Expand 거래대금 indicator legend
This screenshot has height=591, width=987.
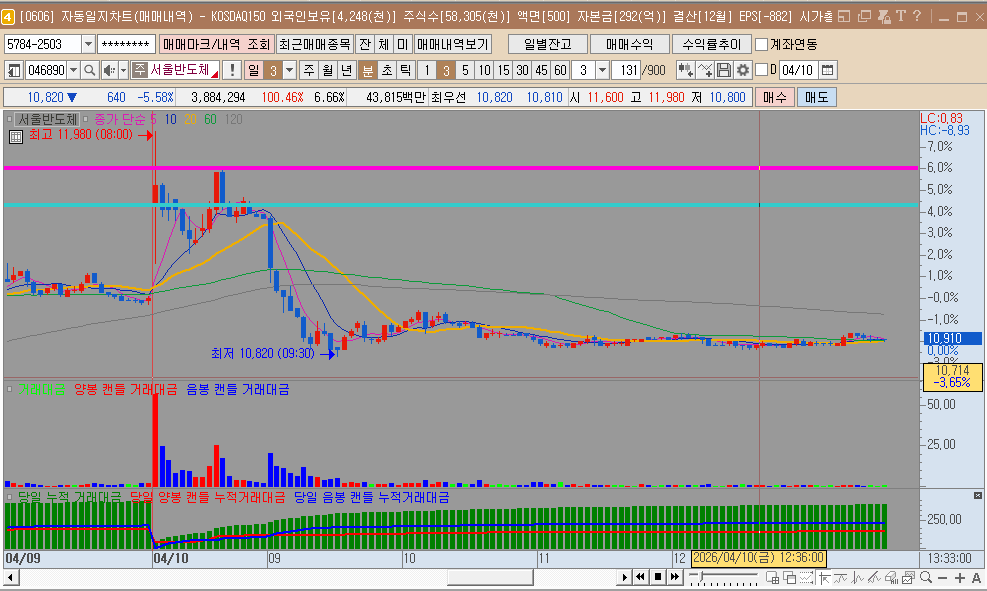[x=9, y=389]
